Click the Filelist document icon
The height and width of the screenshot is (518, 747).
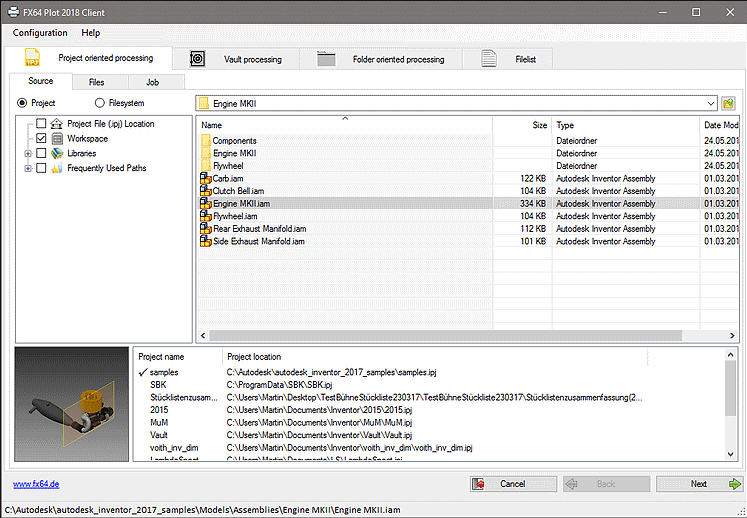pyautogui.click(x=489, y=59)
